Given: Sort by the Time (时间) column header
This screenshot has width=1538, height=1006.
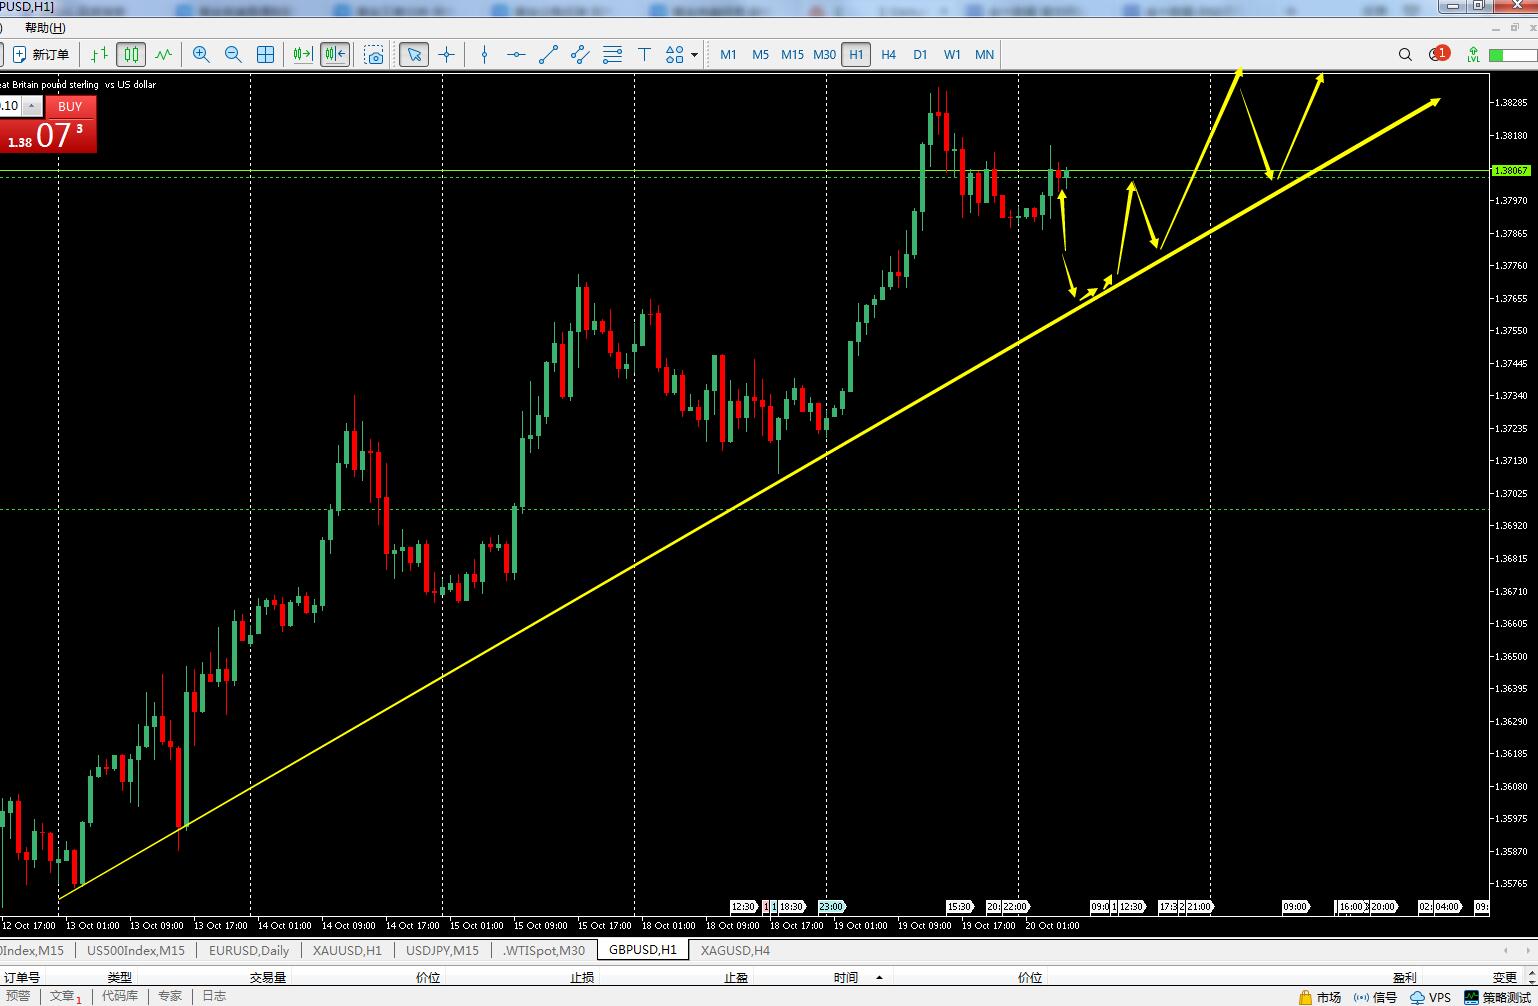Looking at the screenshot, I should click(846, 977).
